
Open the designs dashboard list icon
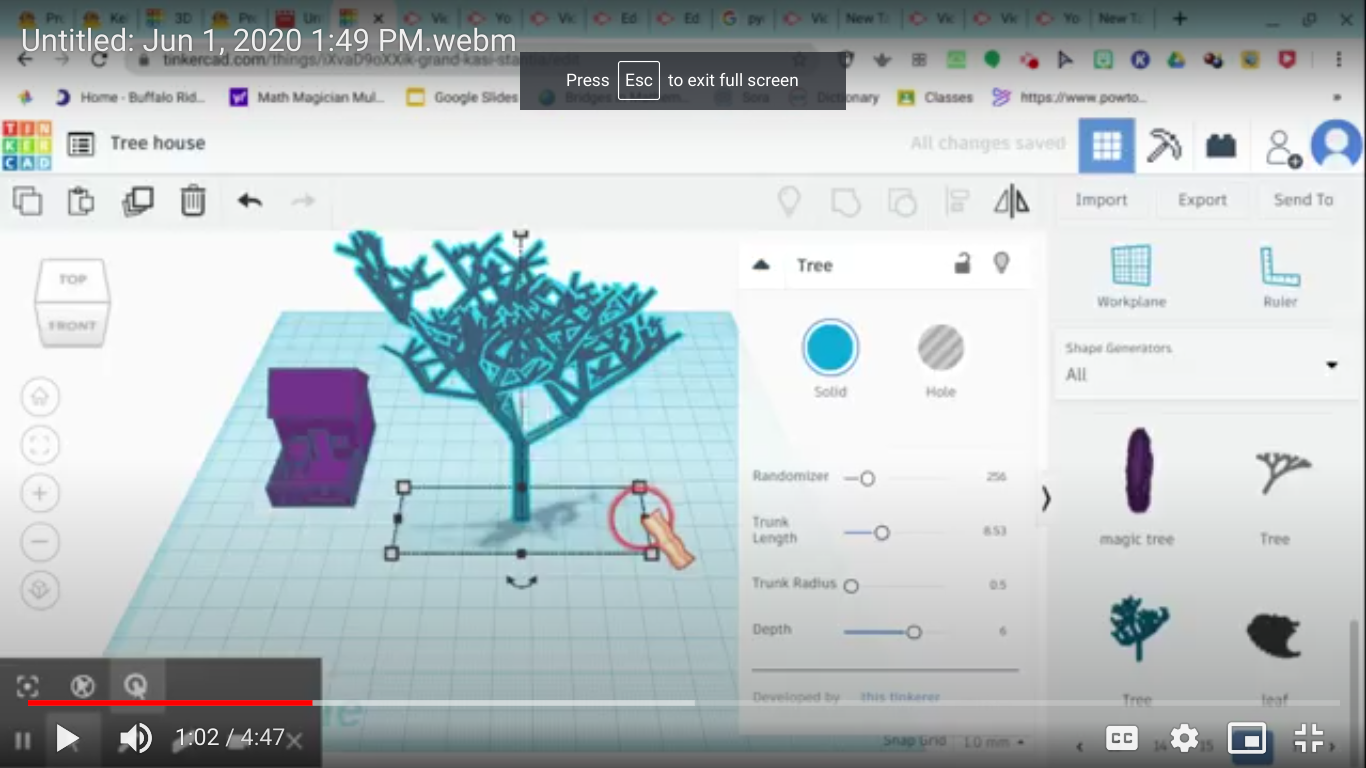point(81,144)
